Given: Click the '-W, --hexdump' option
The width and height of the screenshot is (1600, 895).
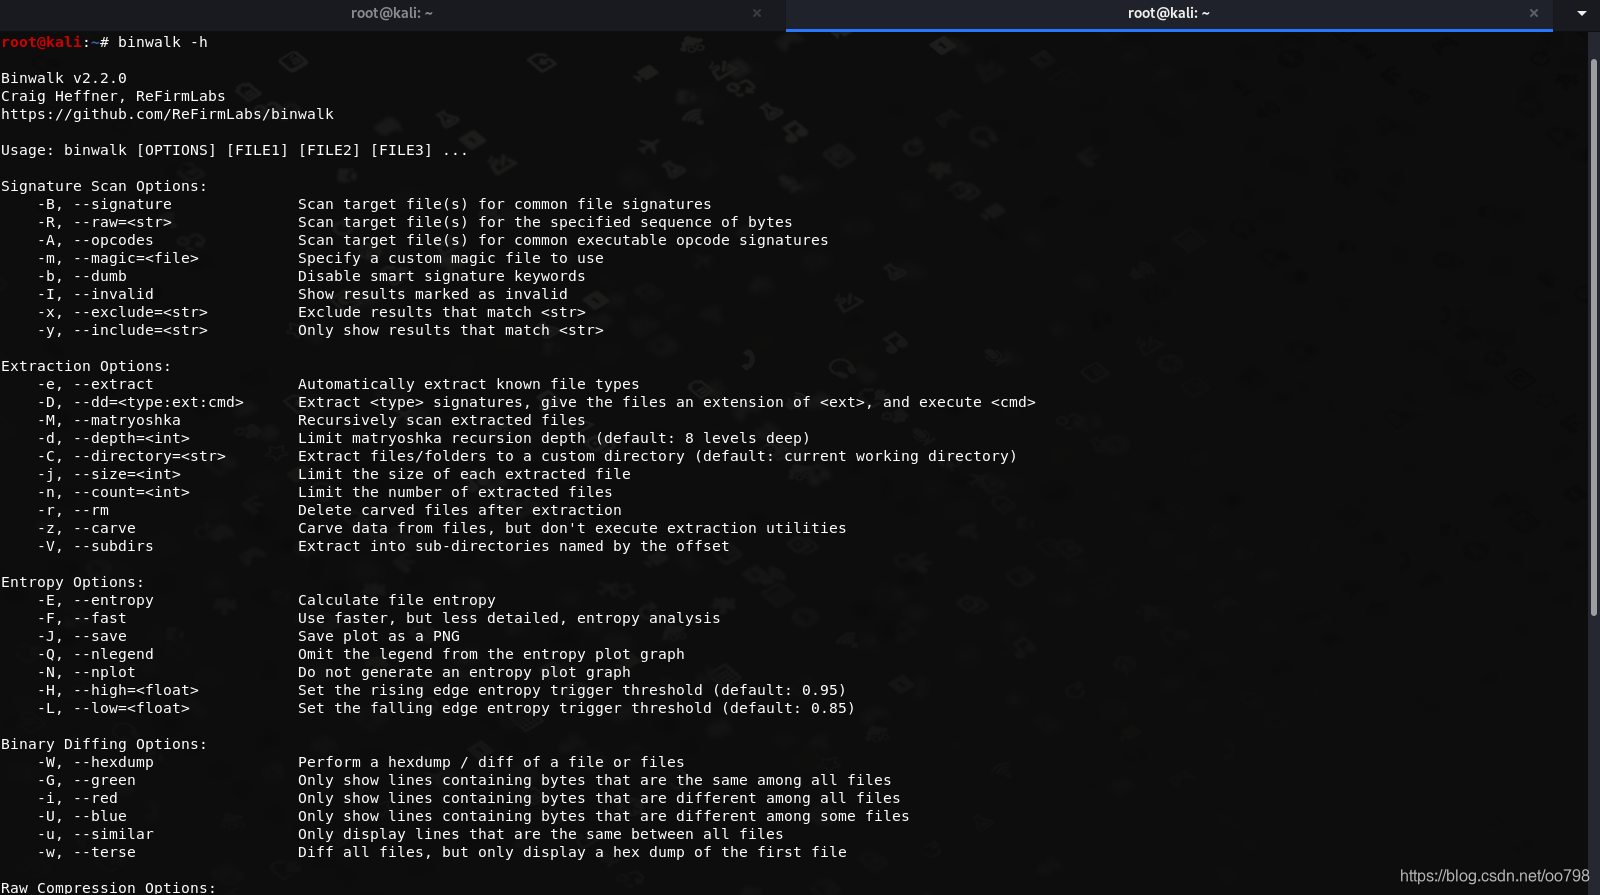Looking at the screenshot, I should (x=96, y=762).
